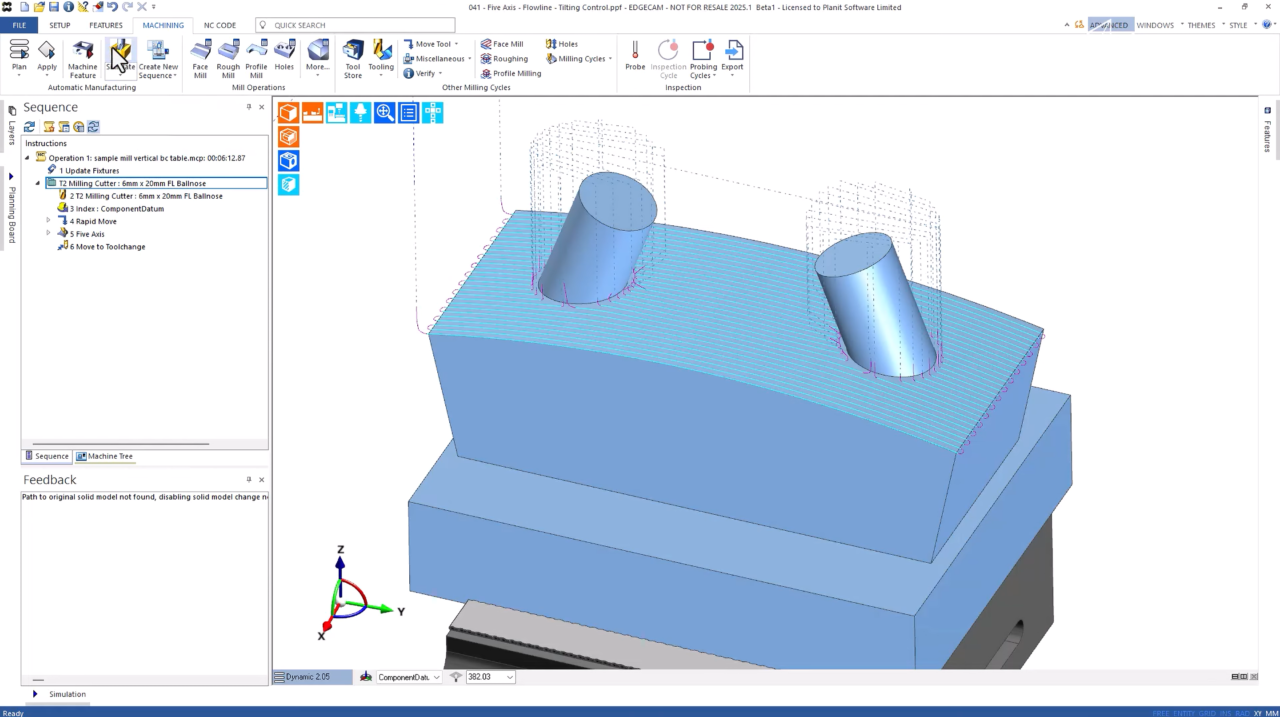The height and width of the screenshot is (717, 1280).
Task: Open the Verify dropdown
Action: click(x=423, y=73)
